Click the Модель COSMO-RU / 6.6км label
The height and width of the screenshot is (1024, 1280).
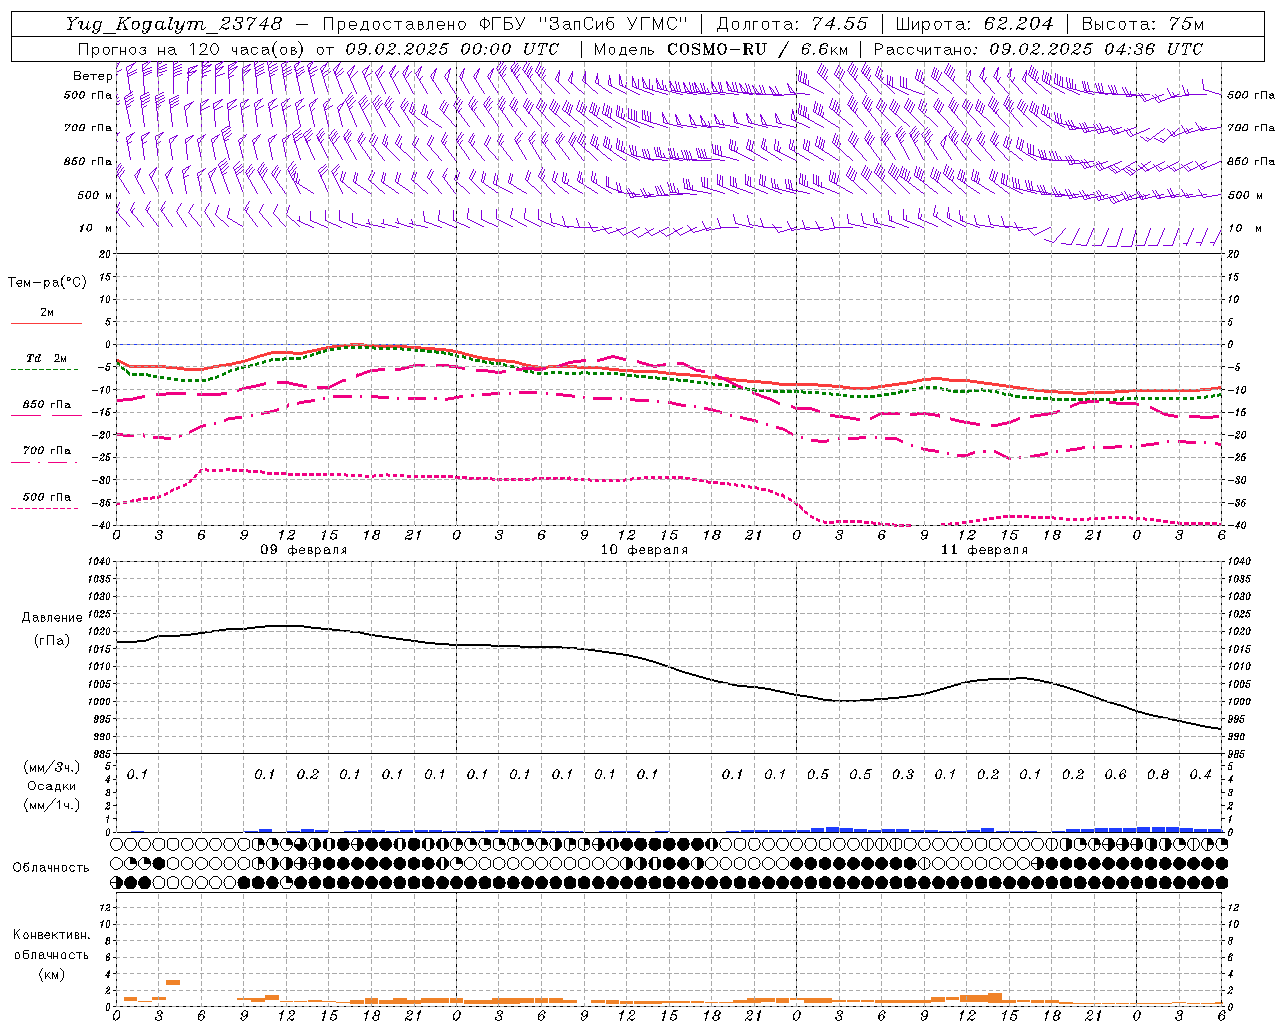tap(720, 49)
